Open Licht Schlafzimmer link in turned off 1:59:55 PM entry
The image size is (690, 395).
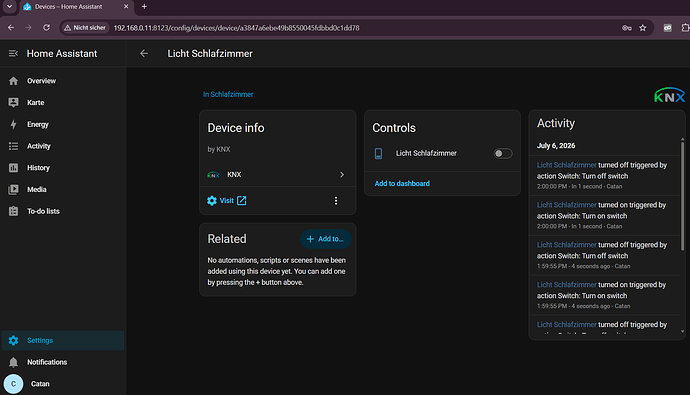[566, 245]
